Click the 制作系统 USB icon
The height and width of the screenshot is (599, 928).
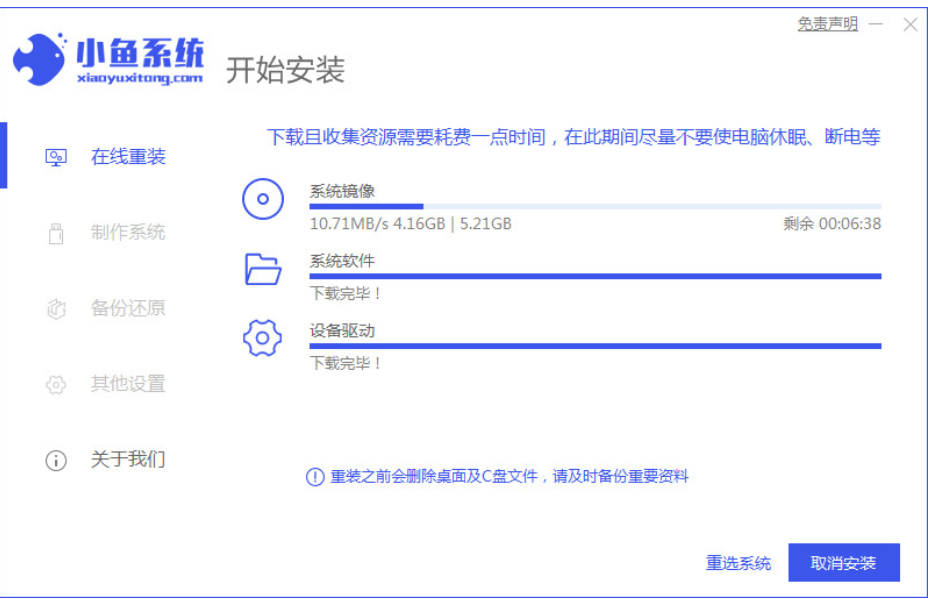[x=55, y=233]
